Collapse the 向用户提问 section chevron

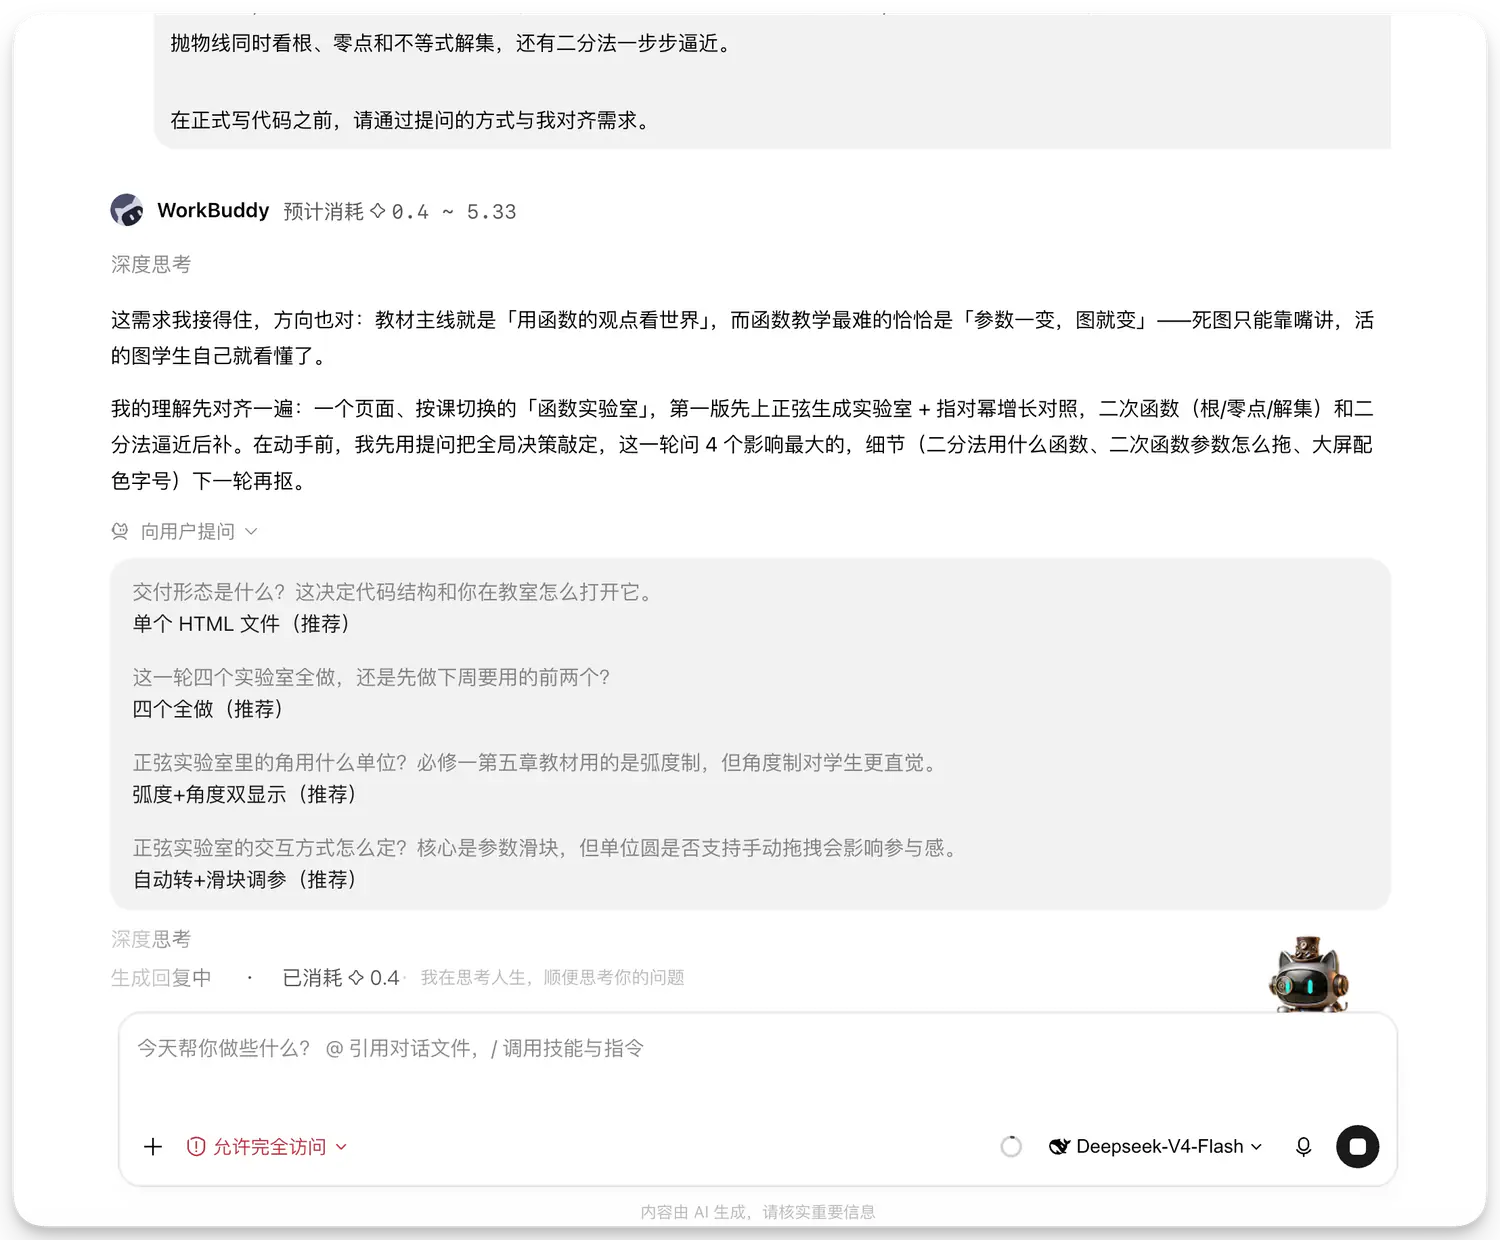(x=251, y=531)
